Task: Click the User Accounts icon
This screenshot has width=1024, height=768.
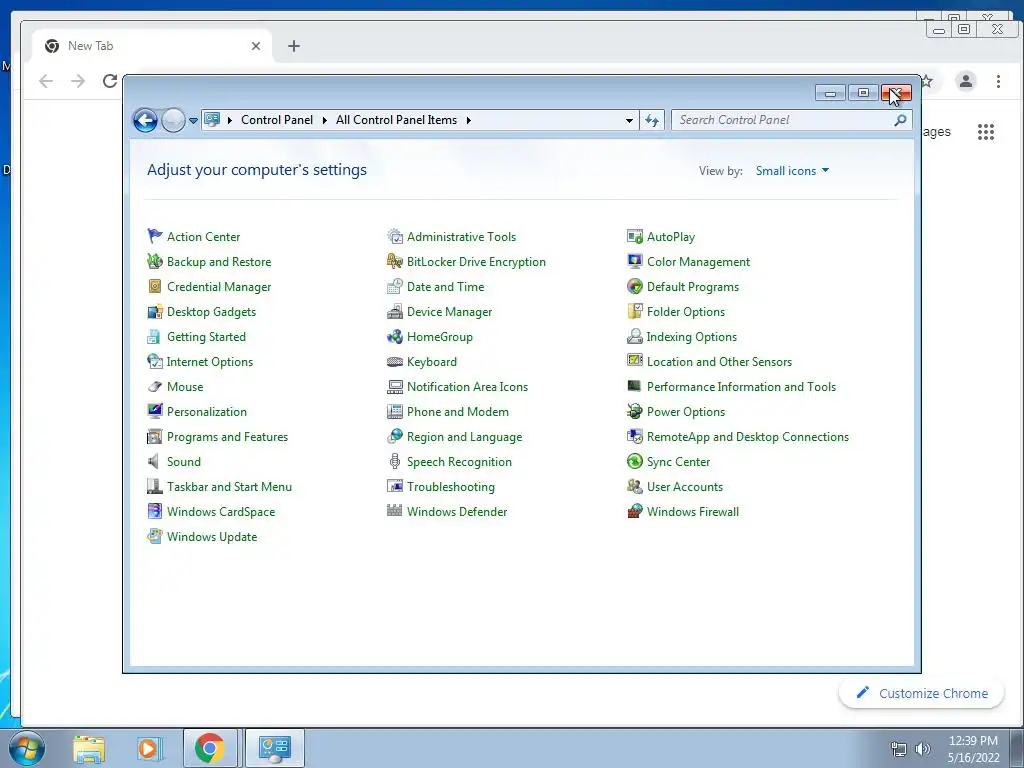Action: pos(635,487)
